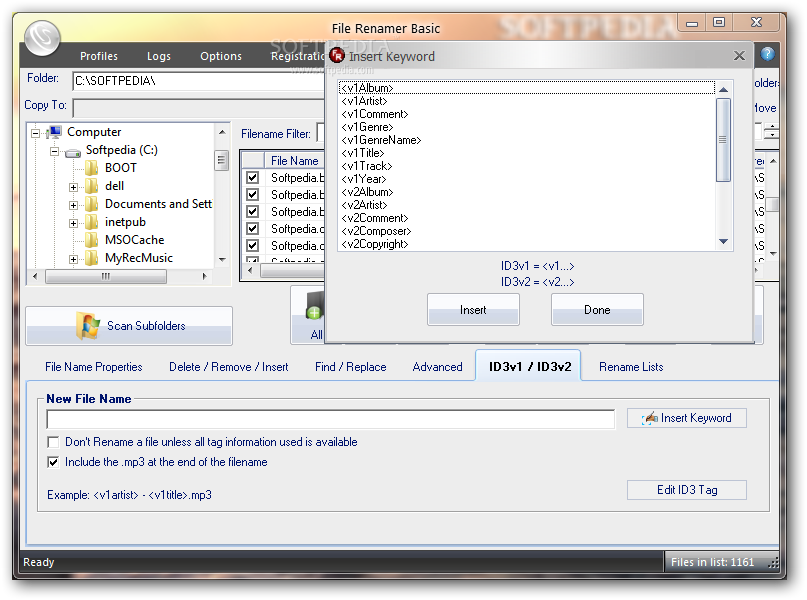This screenshot has height=600, width=807.
Task: Click folder tree scroll down arrow
Action: [x=222, y=259]
